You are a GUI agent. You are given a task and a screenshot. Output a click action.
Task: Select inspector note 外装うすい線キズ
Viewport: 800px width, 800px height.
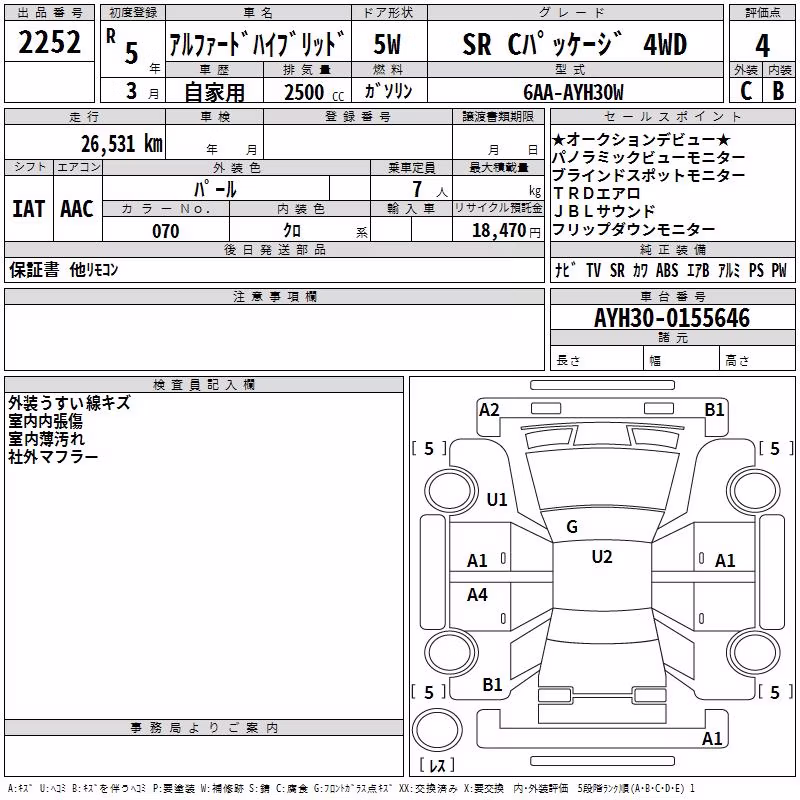point(70,403)
